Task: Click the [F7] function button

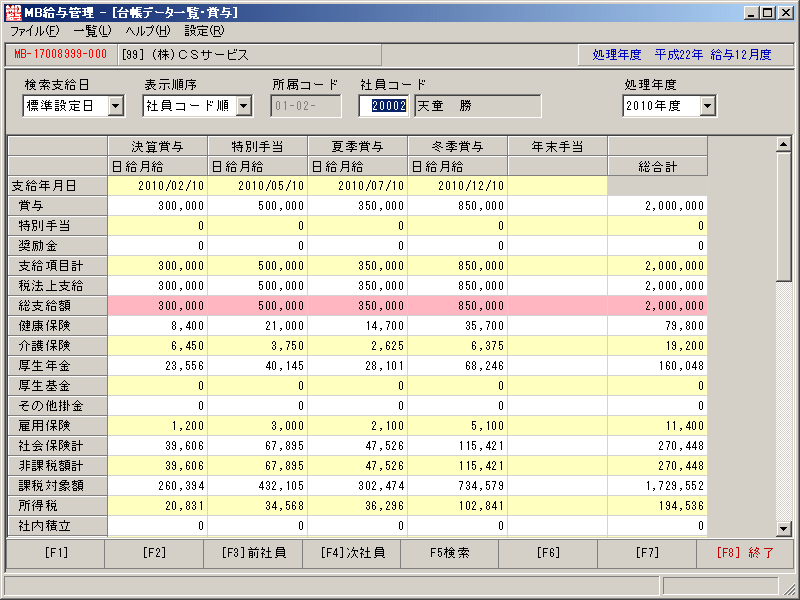Action: (x=647, y=554)
